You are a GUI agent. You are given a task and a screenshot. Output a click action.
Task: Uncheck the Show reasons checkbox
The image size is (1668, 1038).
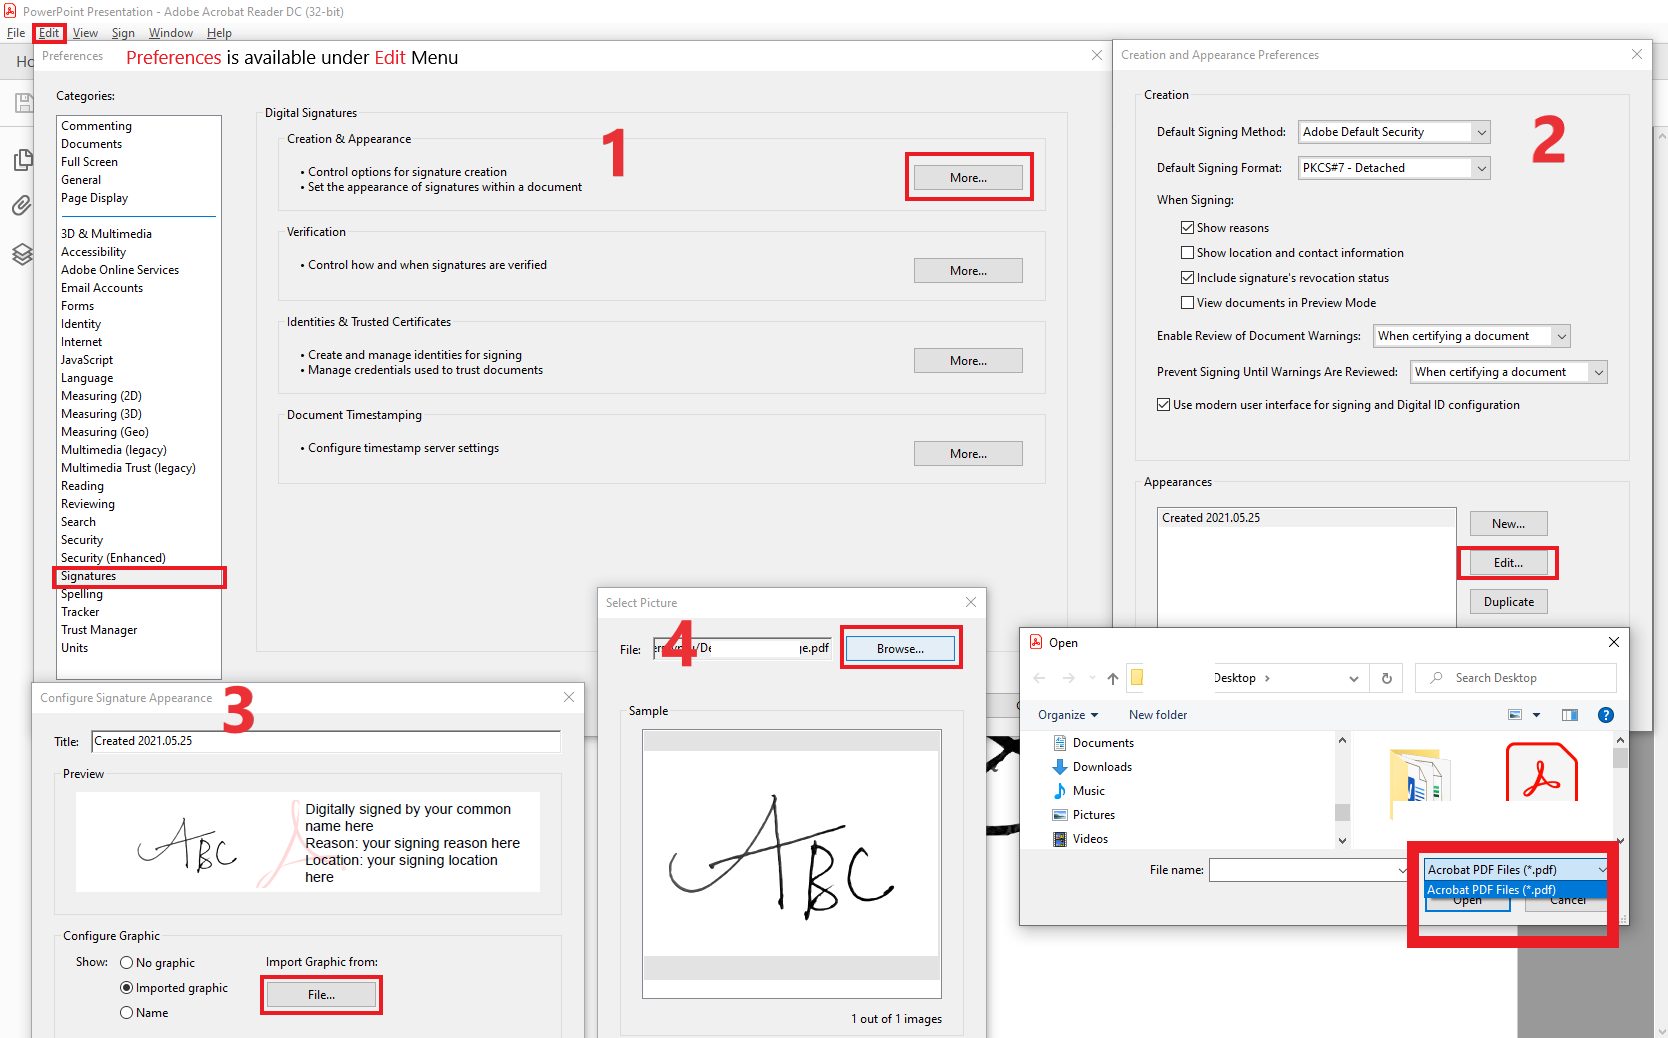pyautogui.click(x=1186, y=227)
